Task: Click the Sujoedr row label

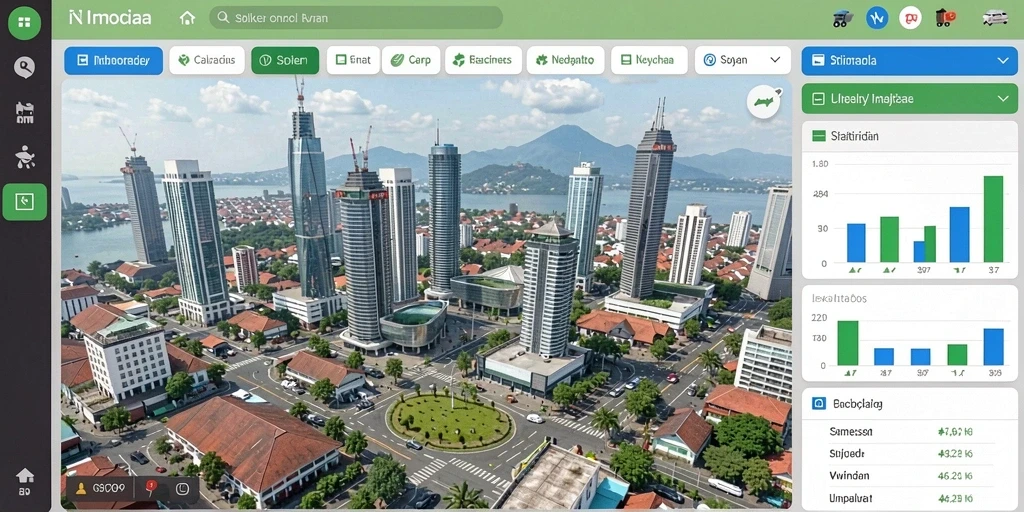Action: click(x=847, y=453)
